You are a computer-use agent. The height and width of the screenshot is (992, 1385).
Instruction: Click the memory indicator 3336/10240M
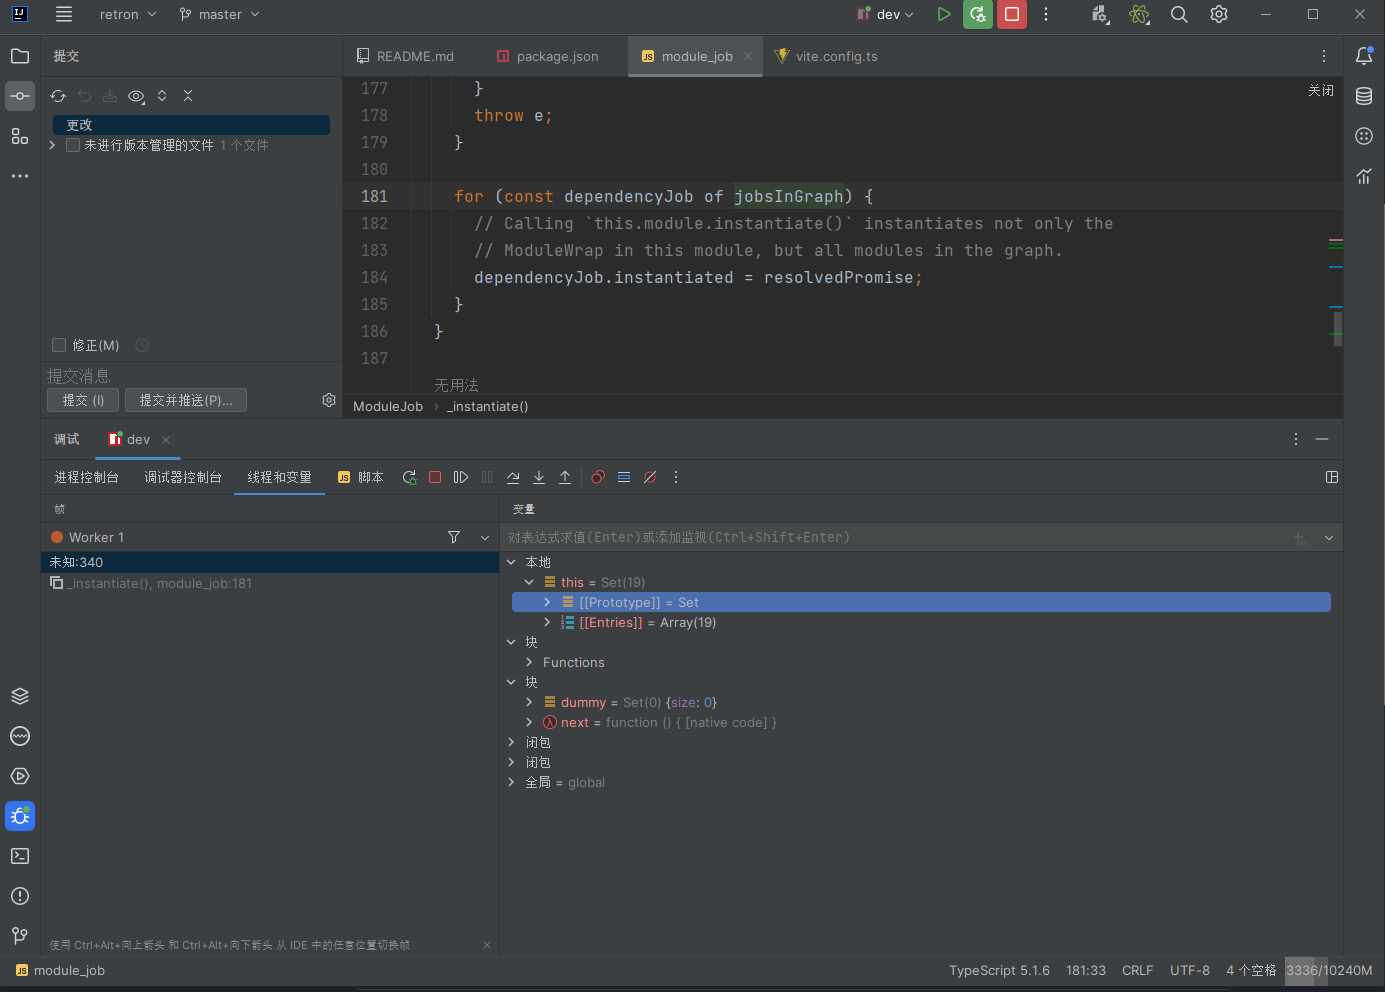pyautogui.click(x=1329, y=970)
